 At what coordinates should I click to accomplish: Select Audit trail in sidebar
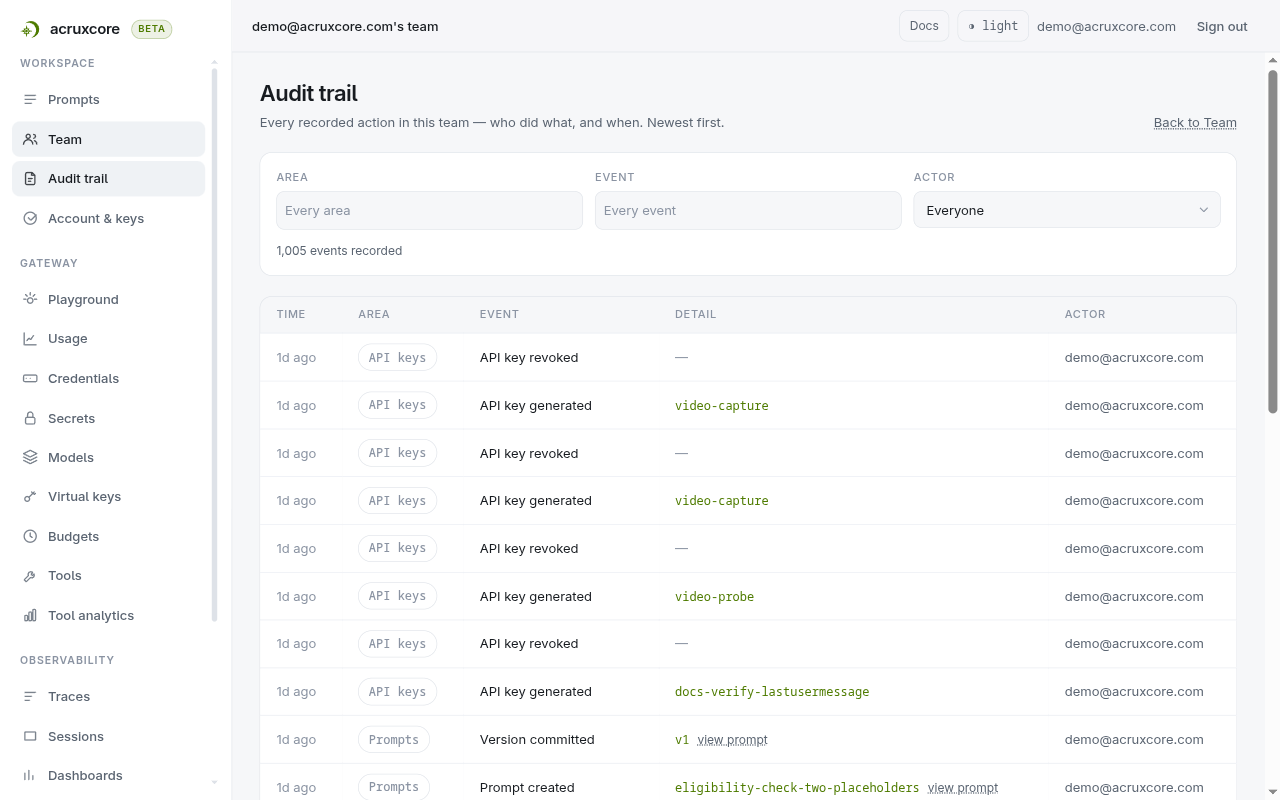click(x=108, y=179)
